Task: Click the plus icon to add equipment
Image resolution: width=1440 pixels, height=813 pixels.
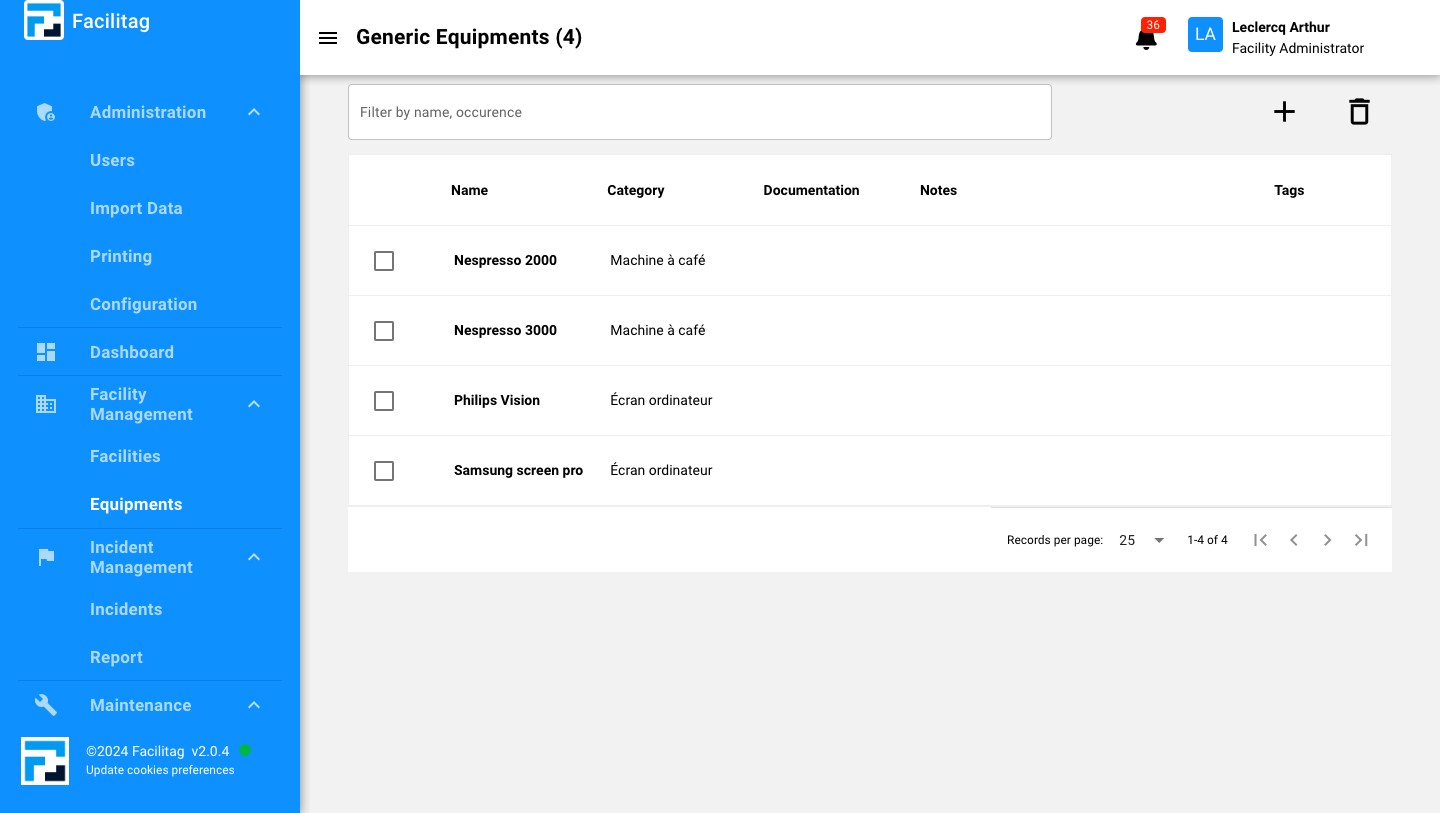Action: point(1284,112)
